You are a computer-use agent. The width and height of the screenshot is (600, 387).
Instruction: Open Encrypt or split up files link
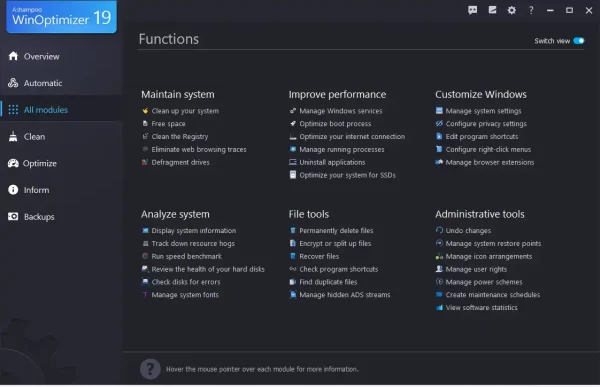(335, 243)
